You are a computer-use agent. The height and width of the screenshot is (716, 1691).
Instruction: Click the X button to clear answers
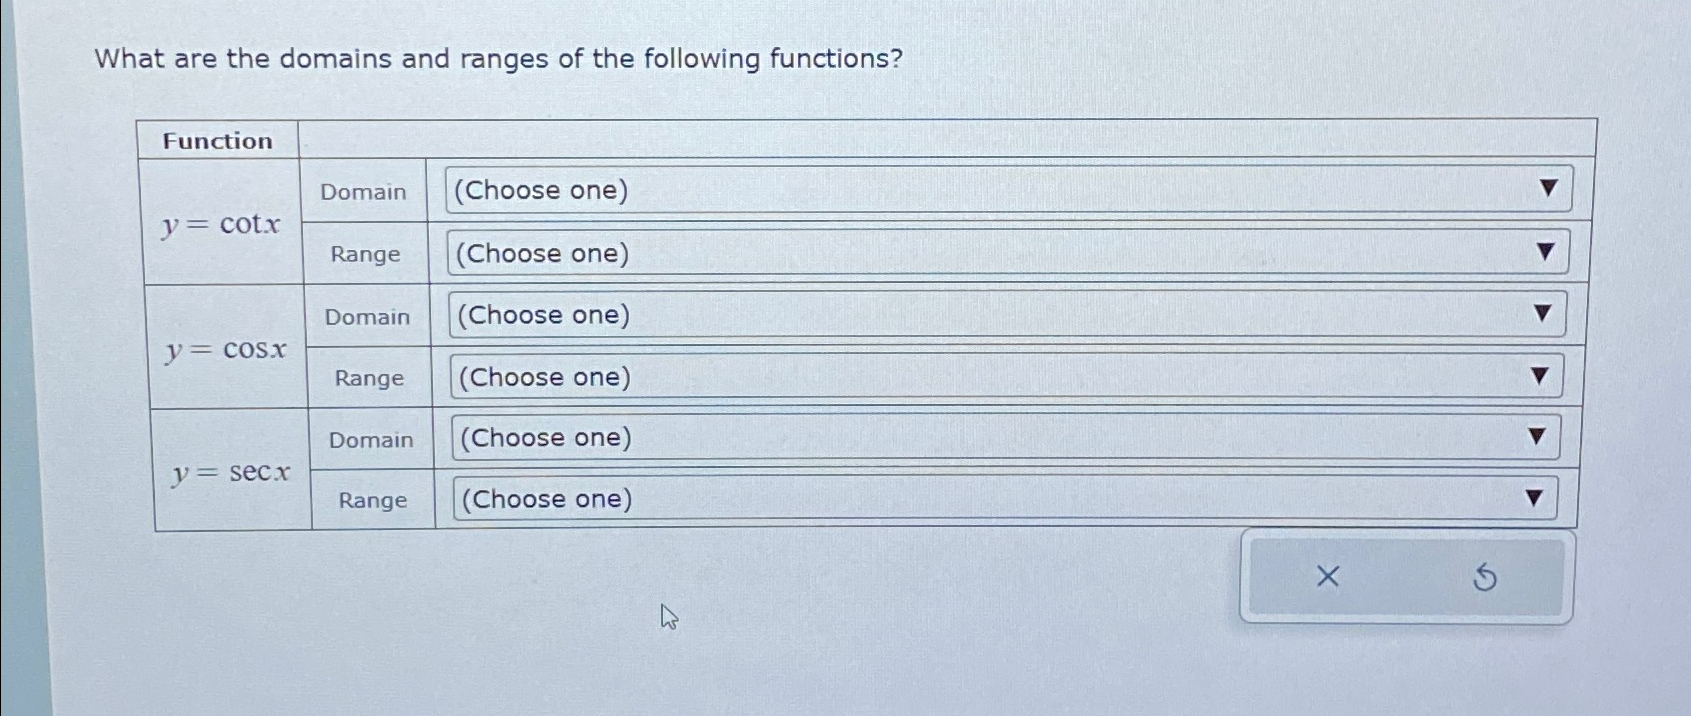click(x=1327, y=576)
